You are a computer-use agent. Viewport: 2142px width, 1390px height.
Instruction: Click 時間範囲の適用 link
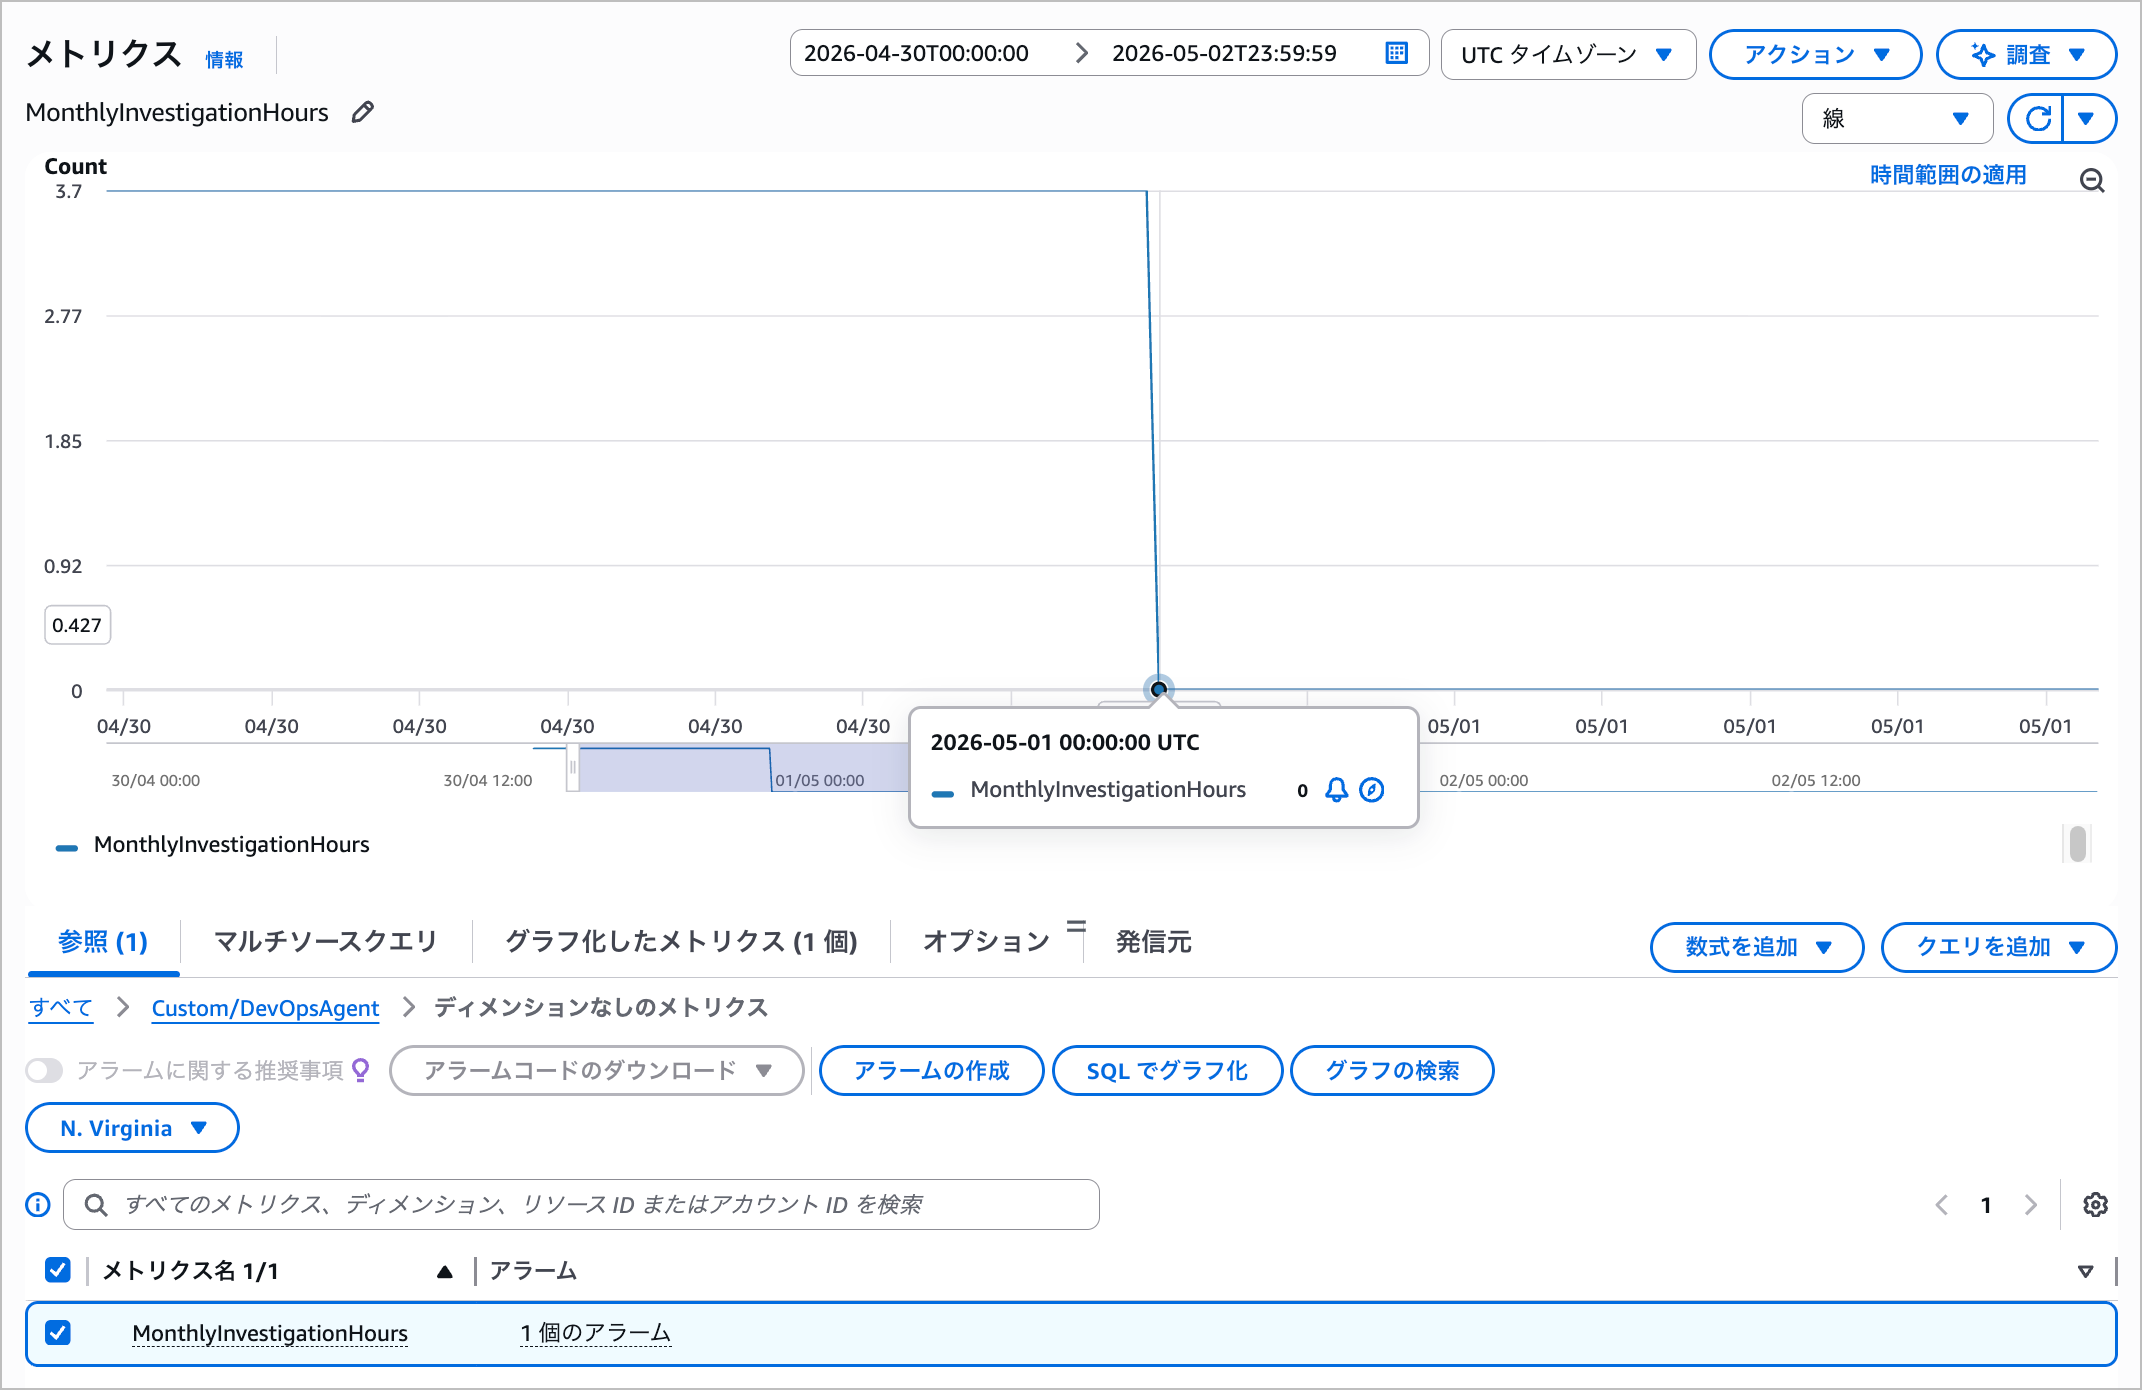pos(1948,175)
